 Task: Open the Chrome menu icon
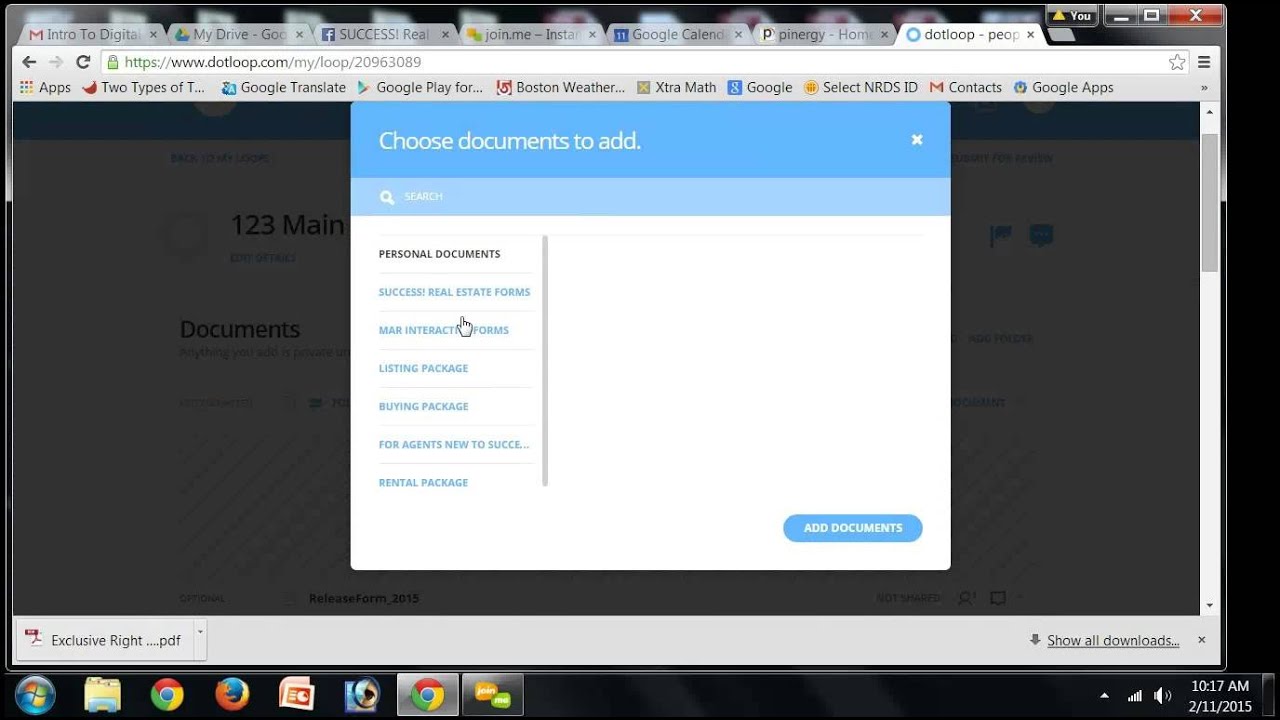[1204, 62]
